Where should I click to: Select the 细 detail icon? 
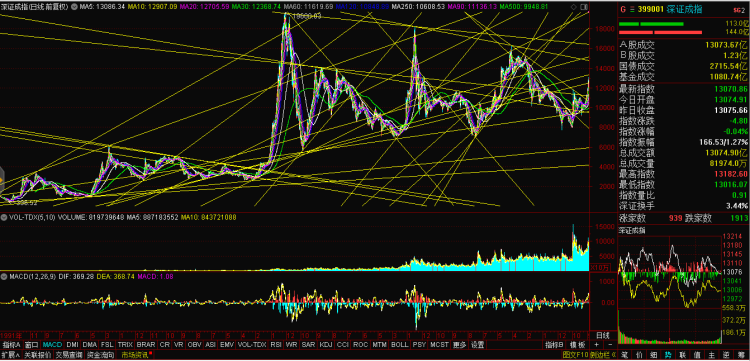pyautogui.click(x=653, y=355)
